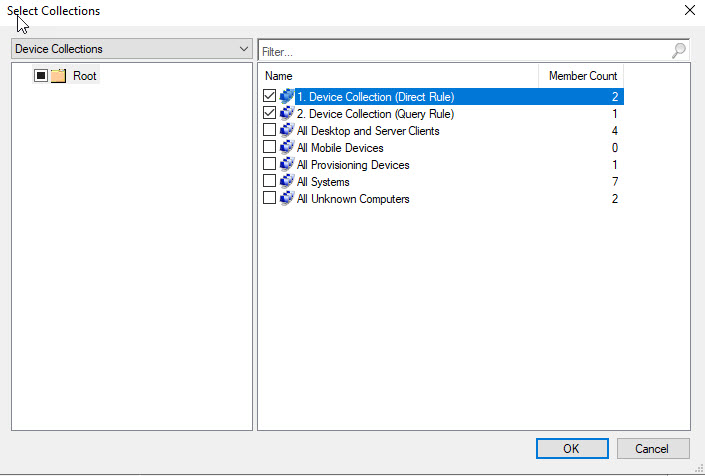Enable the All Unknown Computers checkbox

pyautogui.click(x=269, y=199)
